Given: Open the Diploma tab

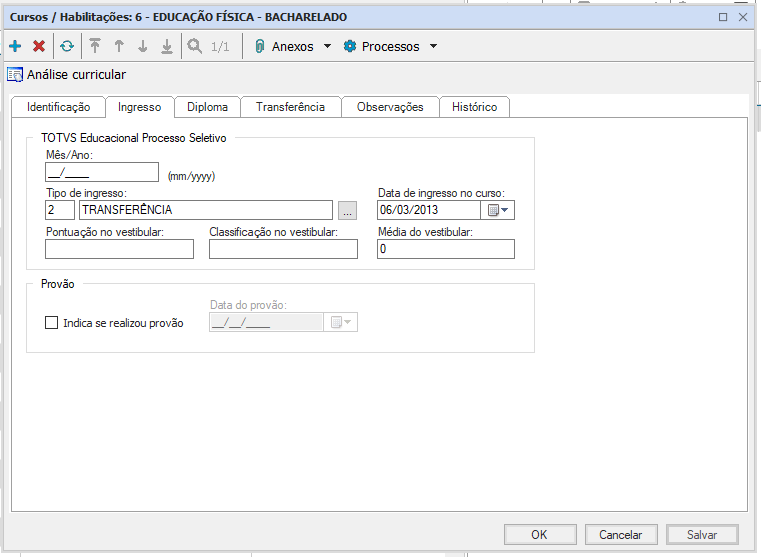Looking at the screenshot, I should pos(208,107).
